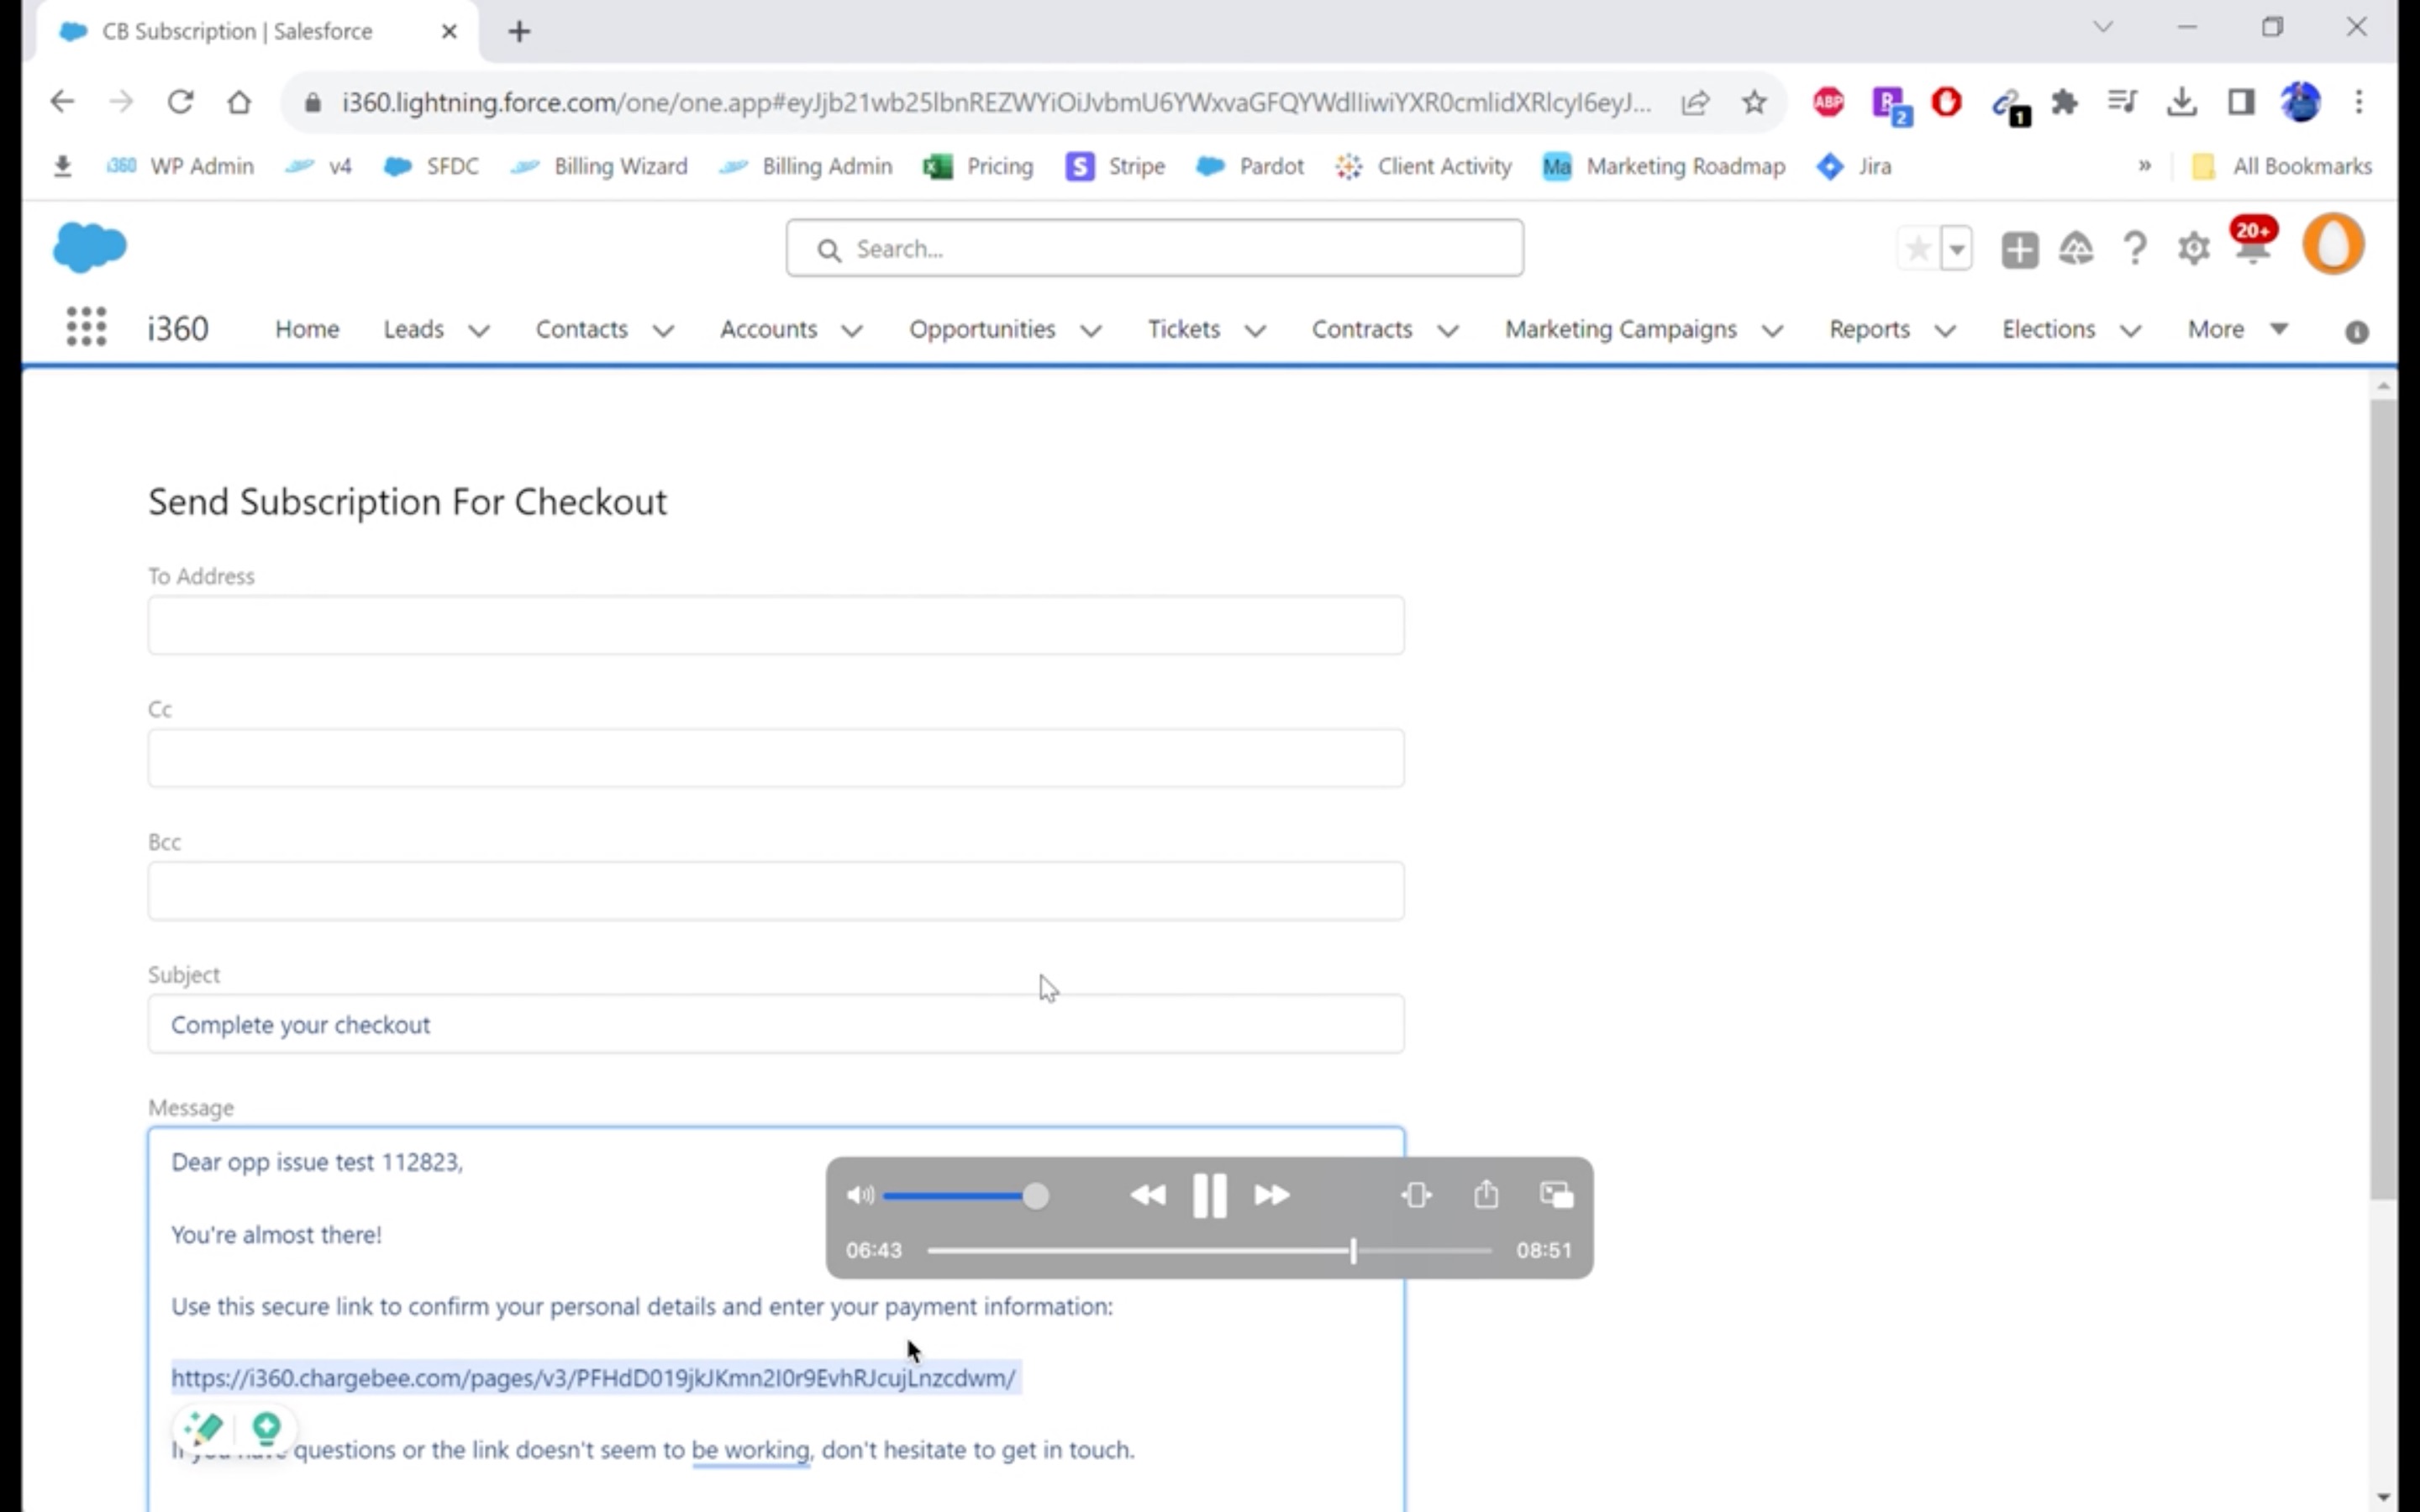Screen dimensions: 2420x1512
Task: Click the video player share icon
Action: tap(1486, 1194)
